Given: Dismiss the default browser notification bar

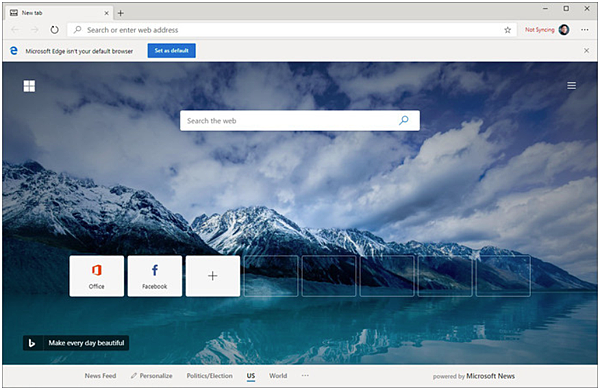Looking at the screenshot, I should (x=586, y=51).
